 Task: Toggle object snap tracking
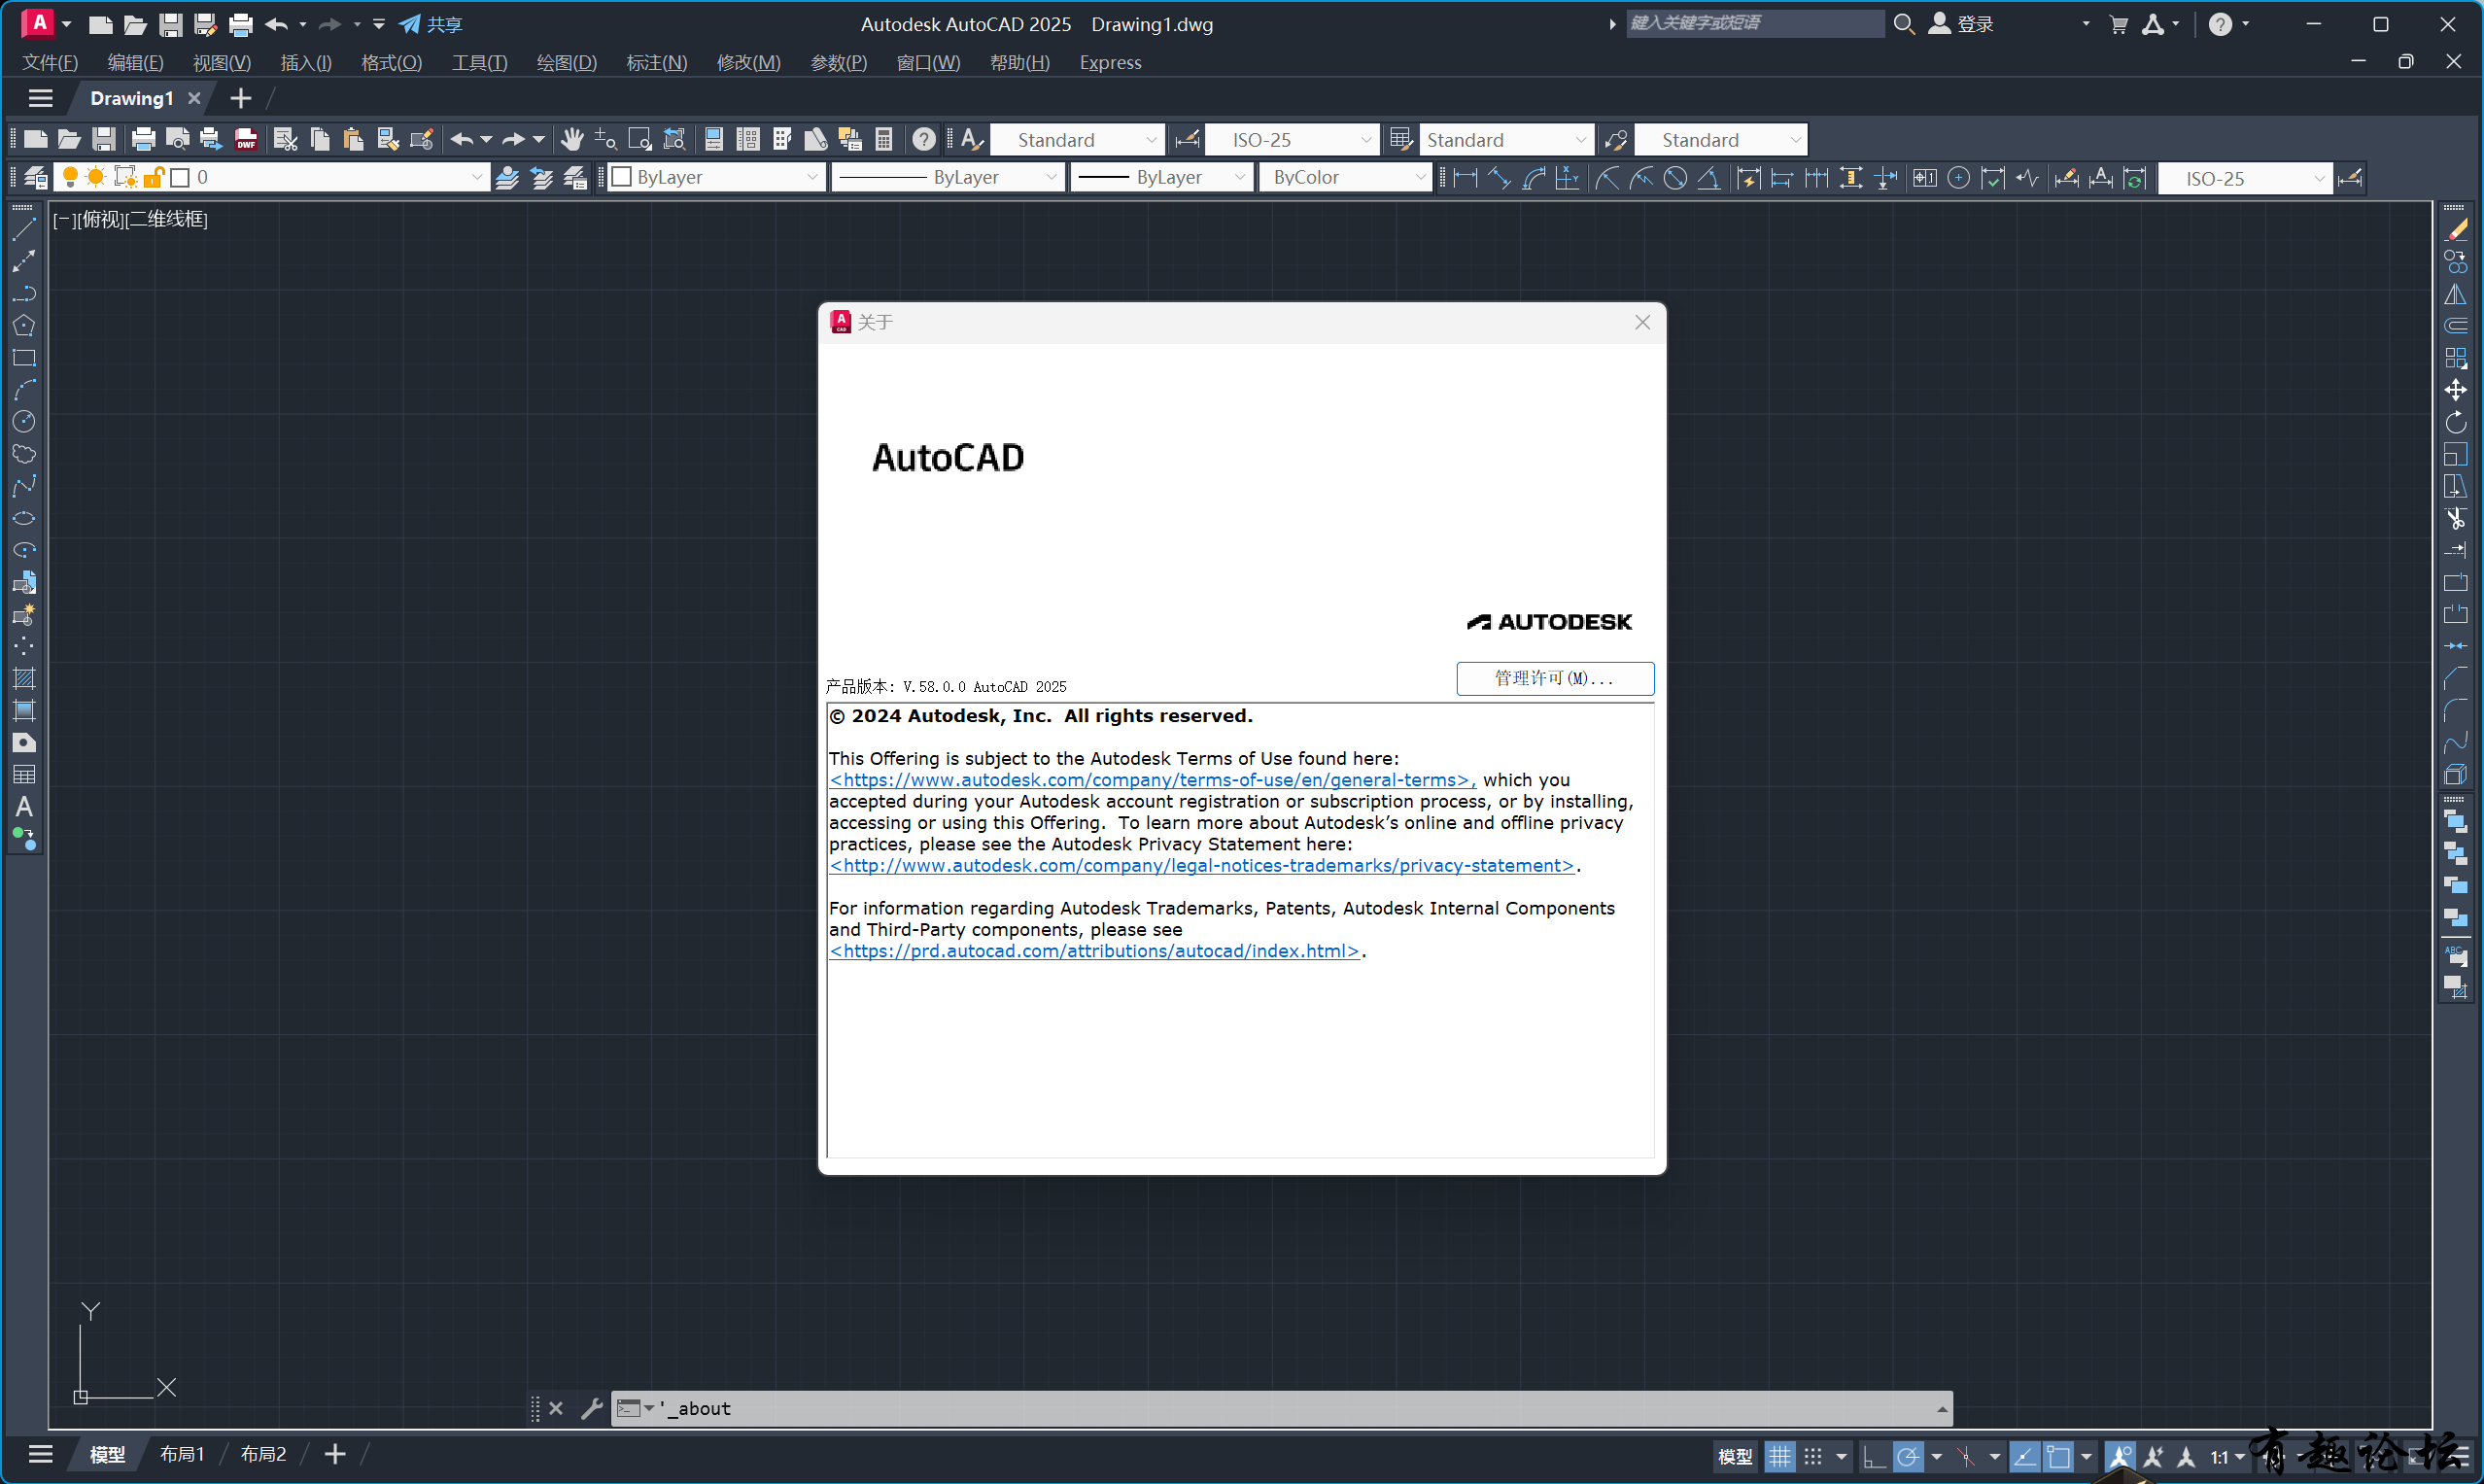coord(2025,1456)
